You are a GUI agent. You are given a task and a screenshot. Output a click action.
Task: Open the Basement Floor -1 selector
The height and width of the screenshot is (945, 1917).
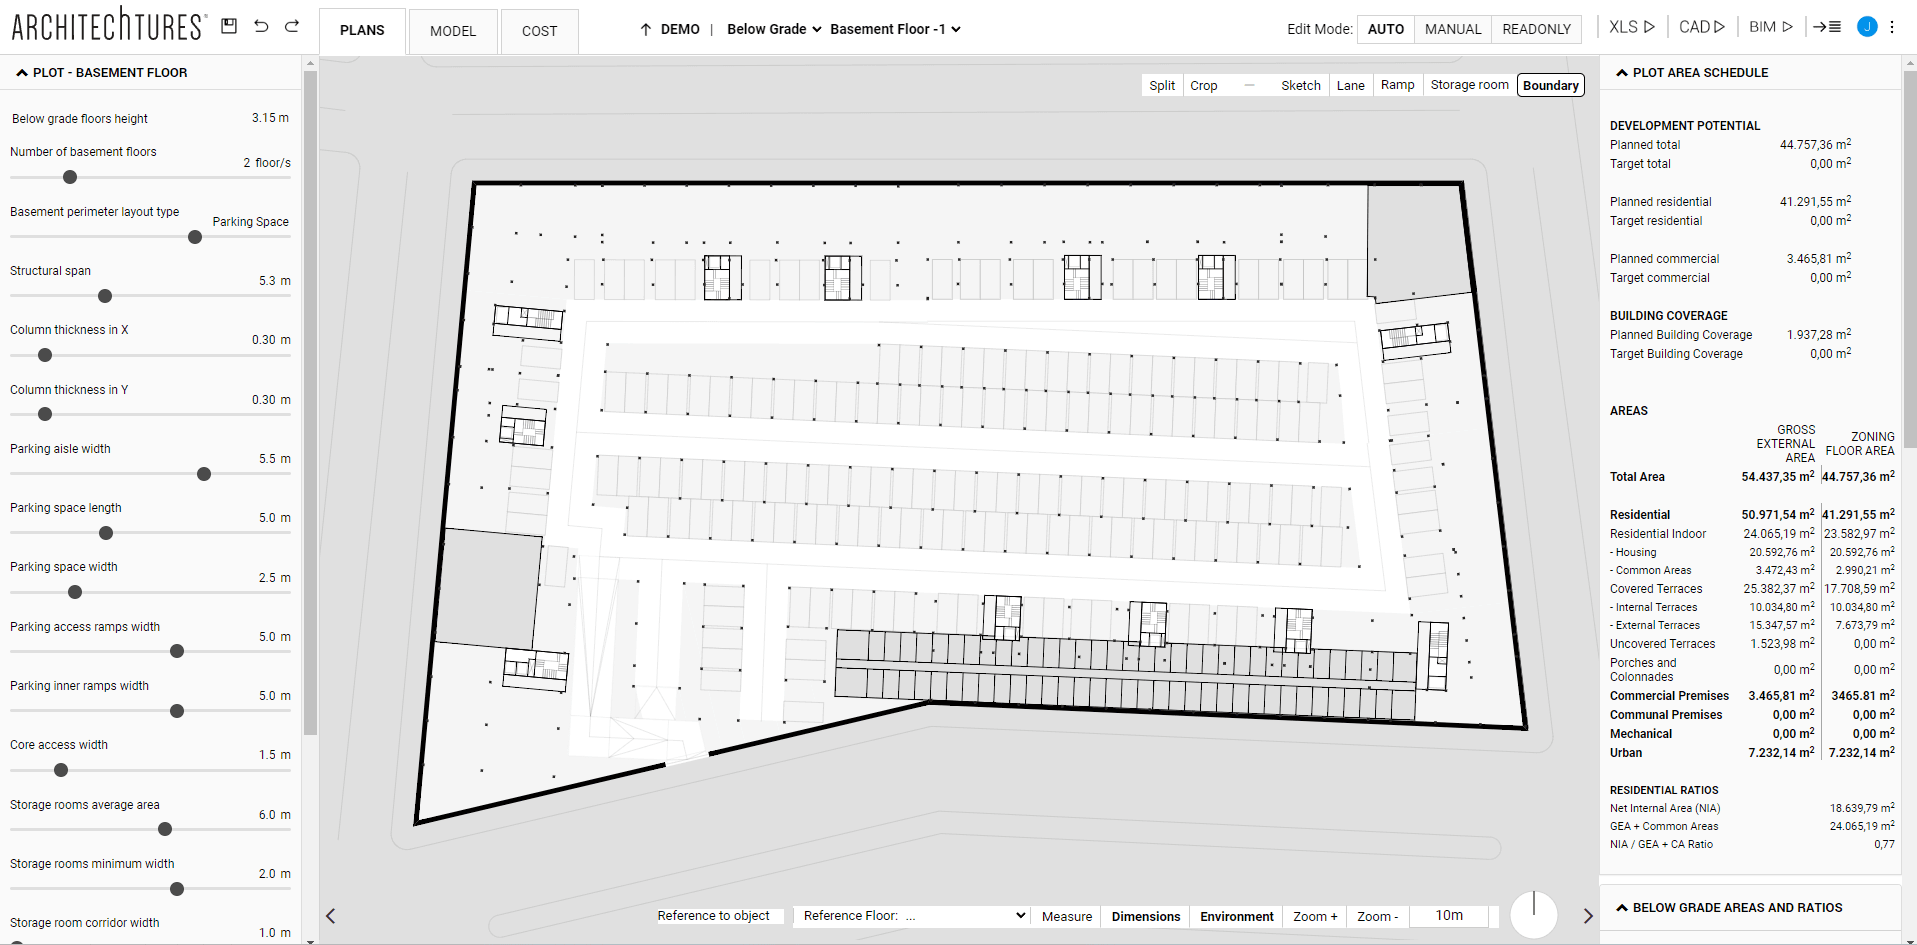pos(894,29)
